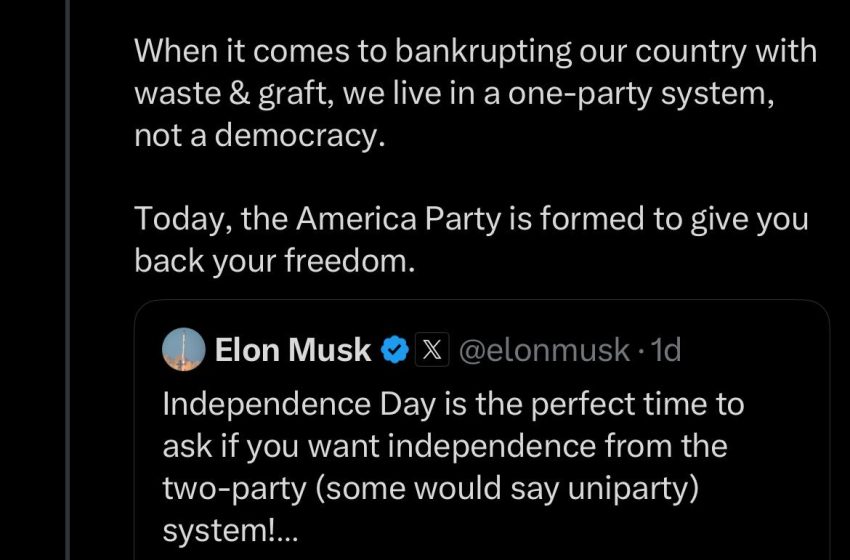Click the blank gap between the two main paragraphs
This screenshot has height=560, width=850.
pos(450,177)
